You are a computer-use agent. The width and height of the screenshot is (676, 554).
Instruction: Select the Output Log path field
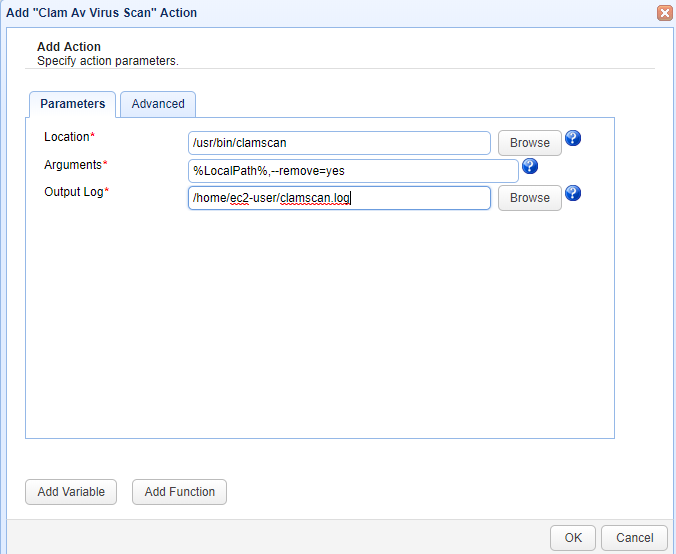(x=339, y=198)
